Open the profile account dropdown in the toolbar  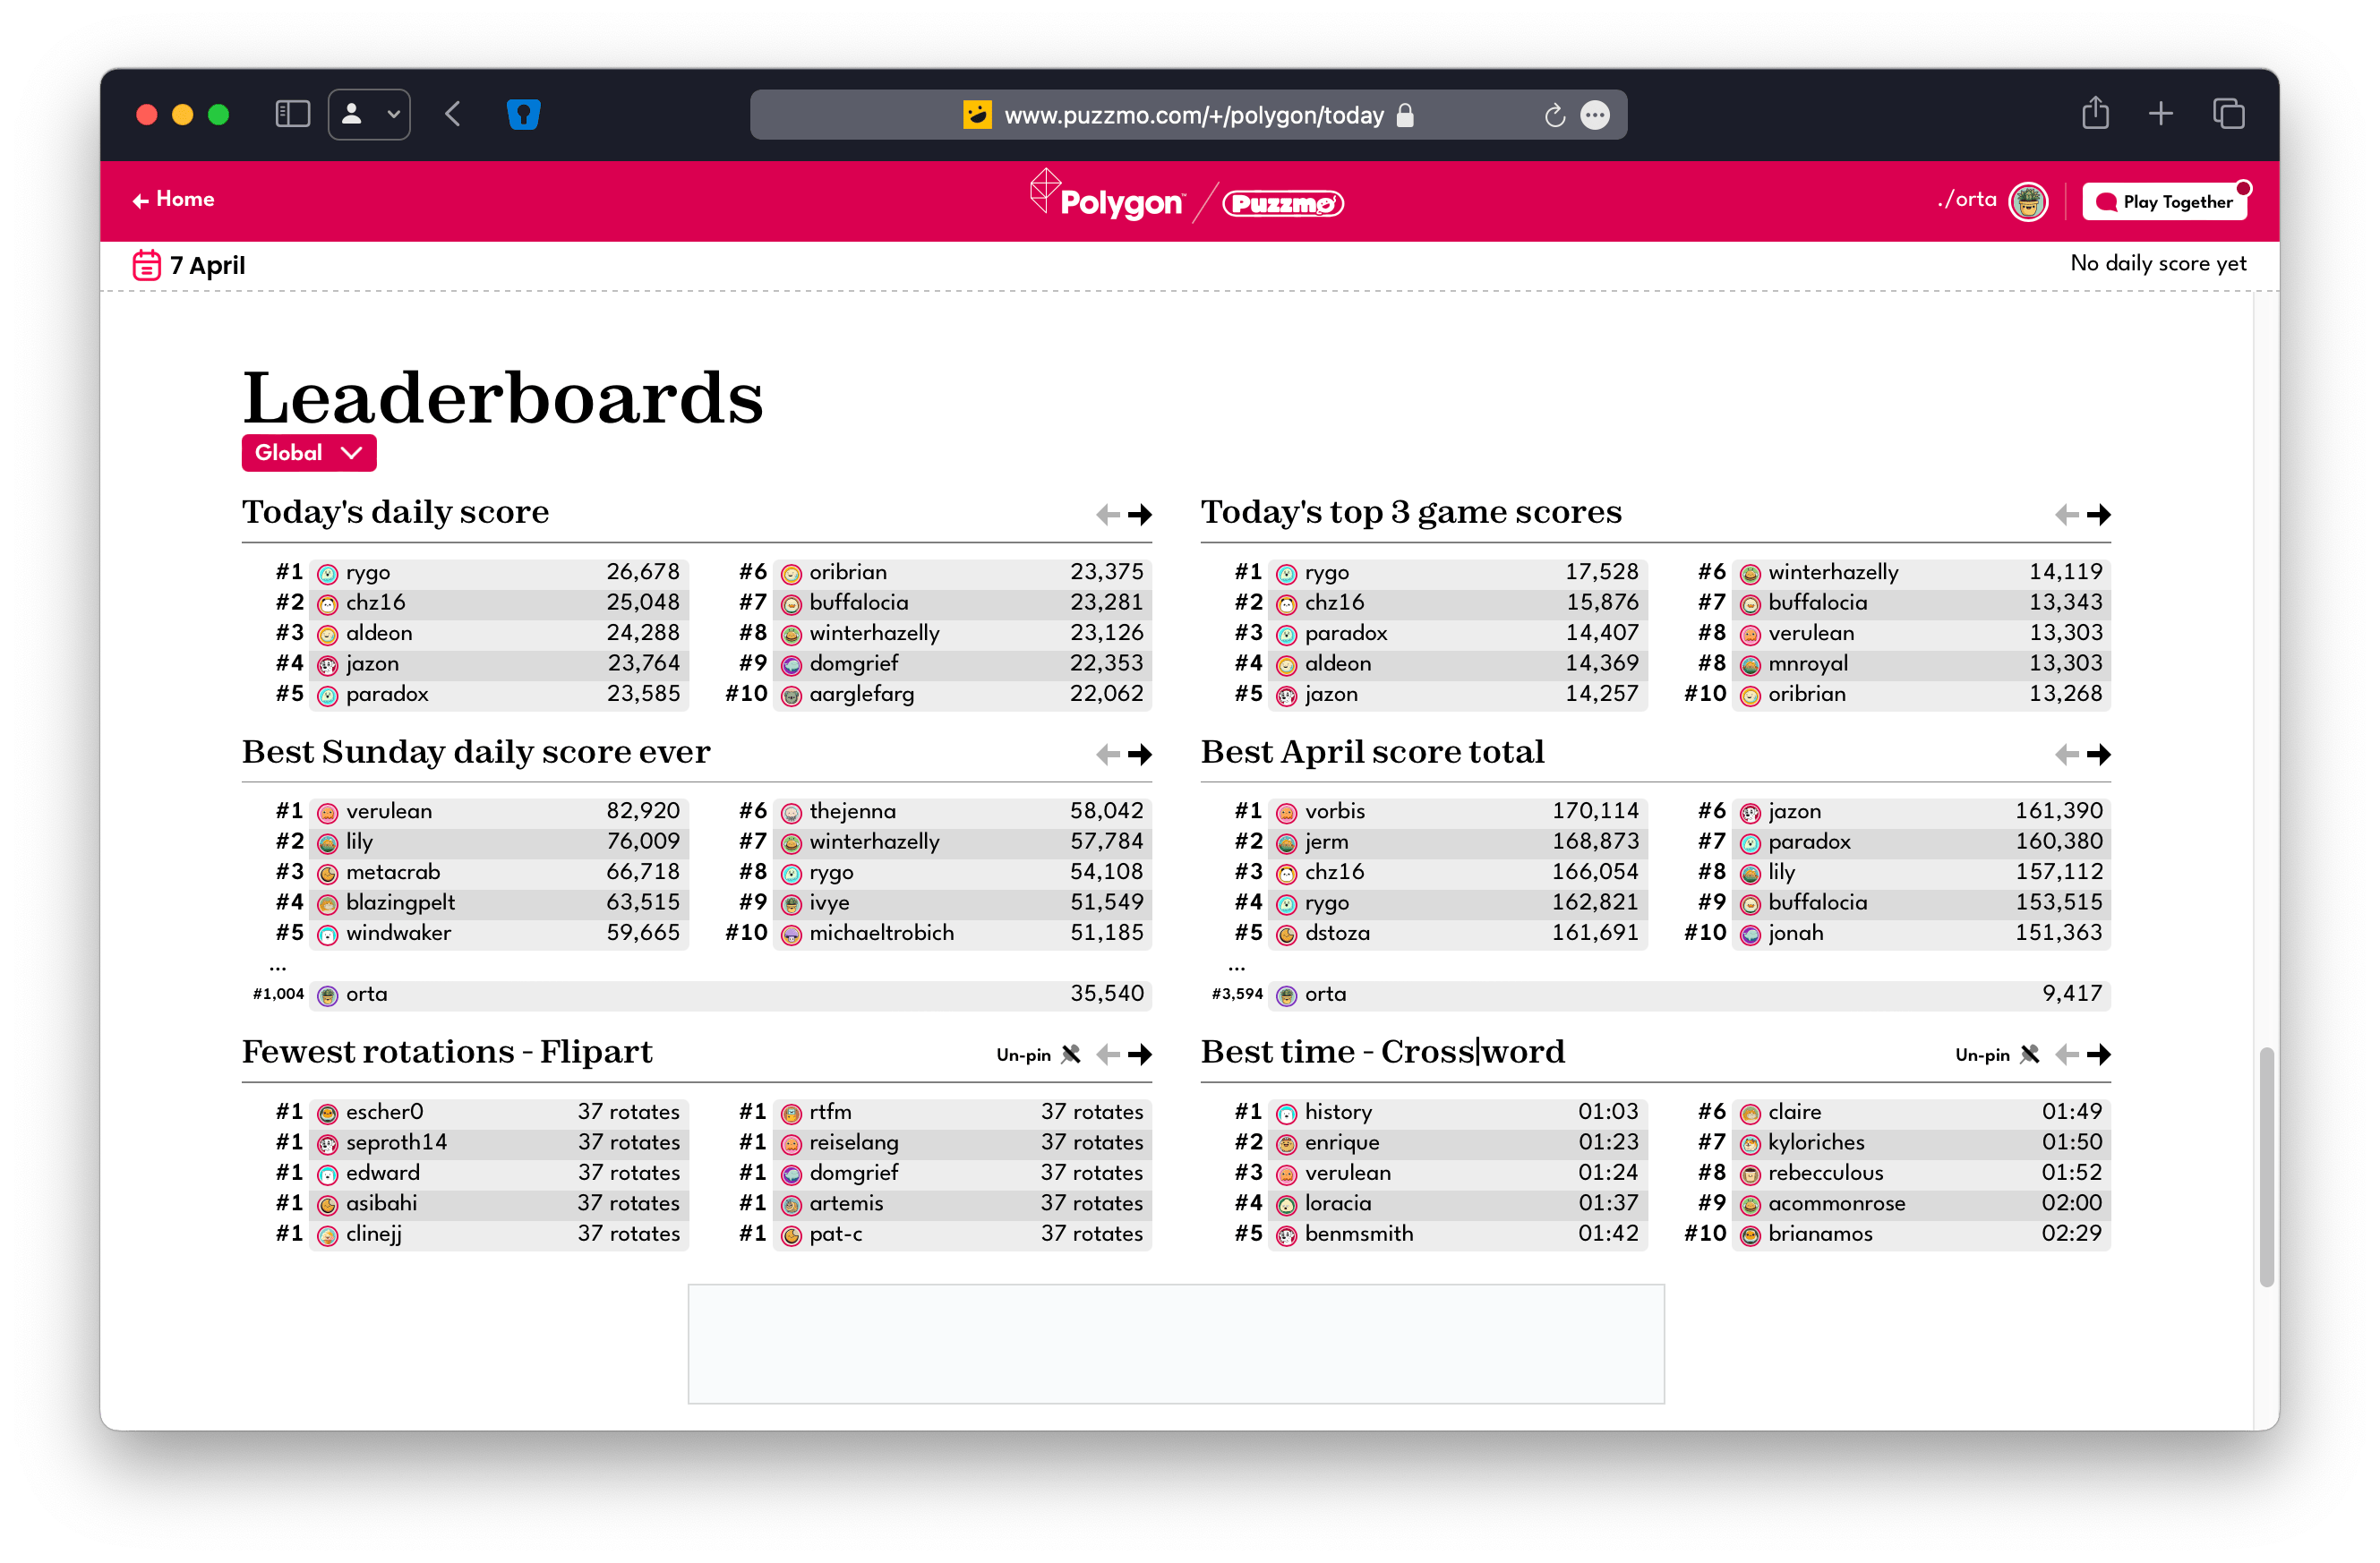click(368, 114)
